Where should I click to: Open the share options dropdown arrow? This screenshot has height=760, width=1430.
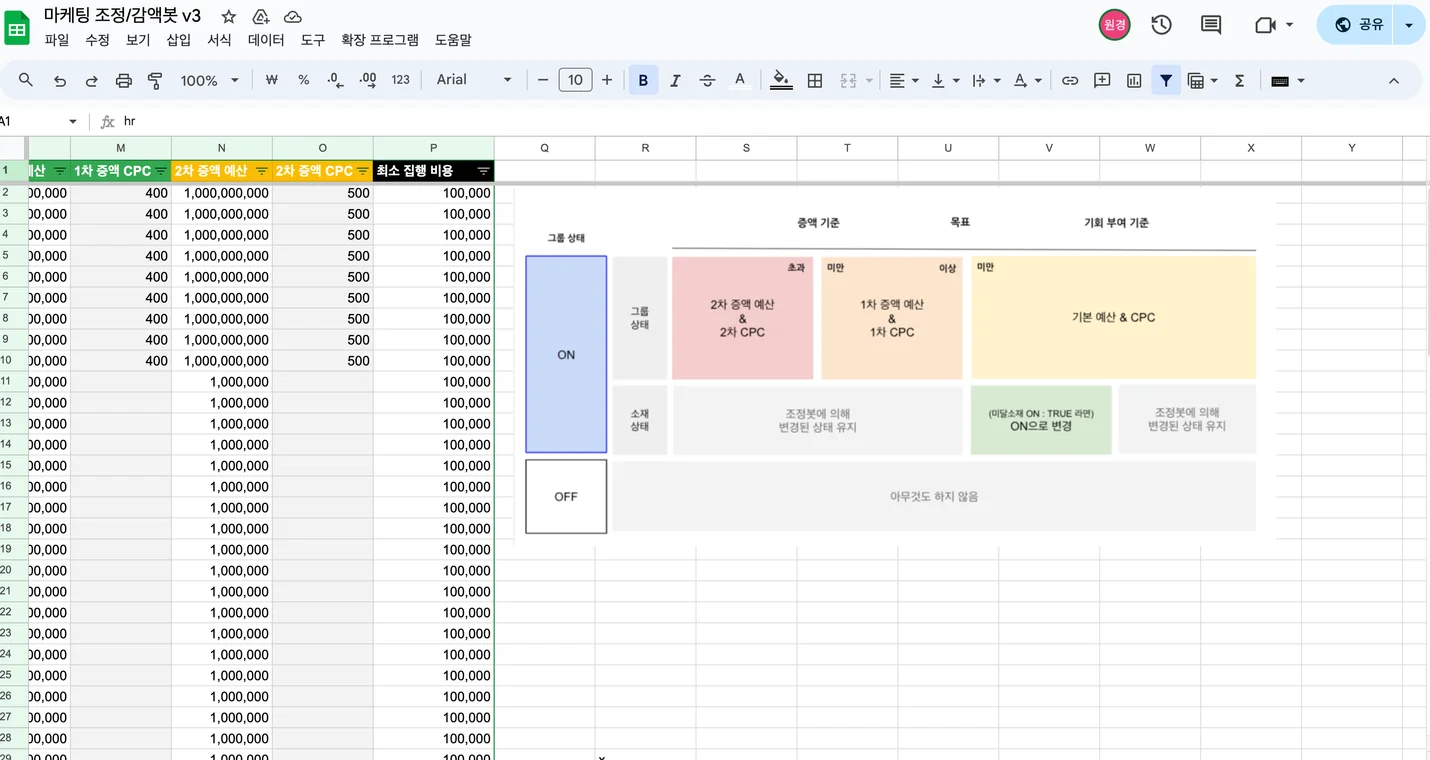click(x=1409, y=25)
